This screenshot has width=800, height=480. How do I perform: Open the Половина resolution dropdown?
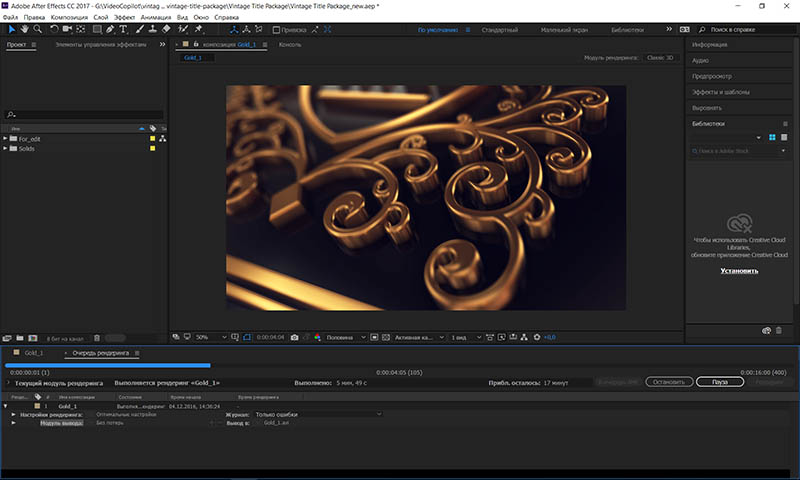[346, 337]
